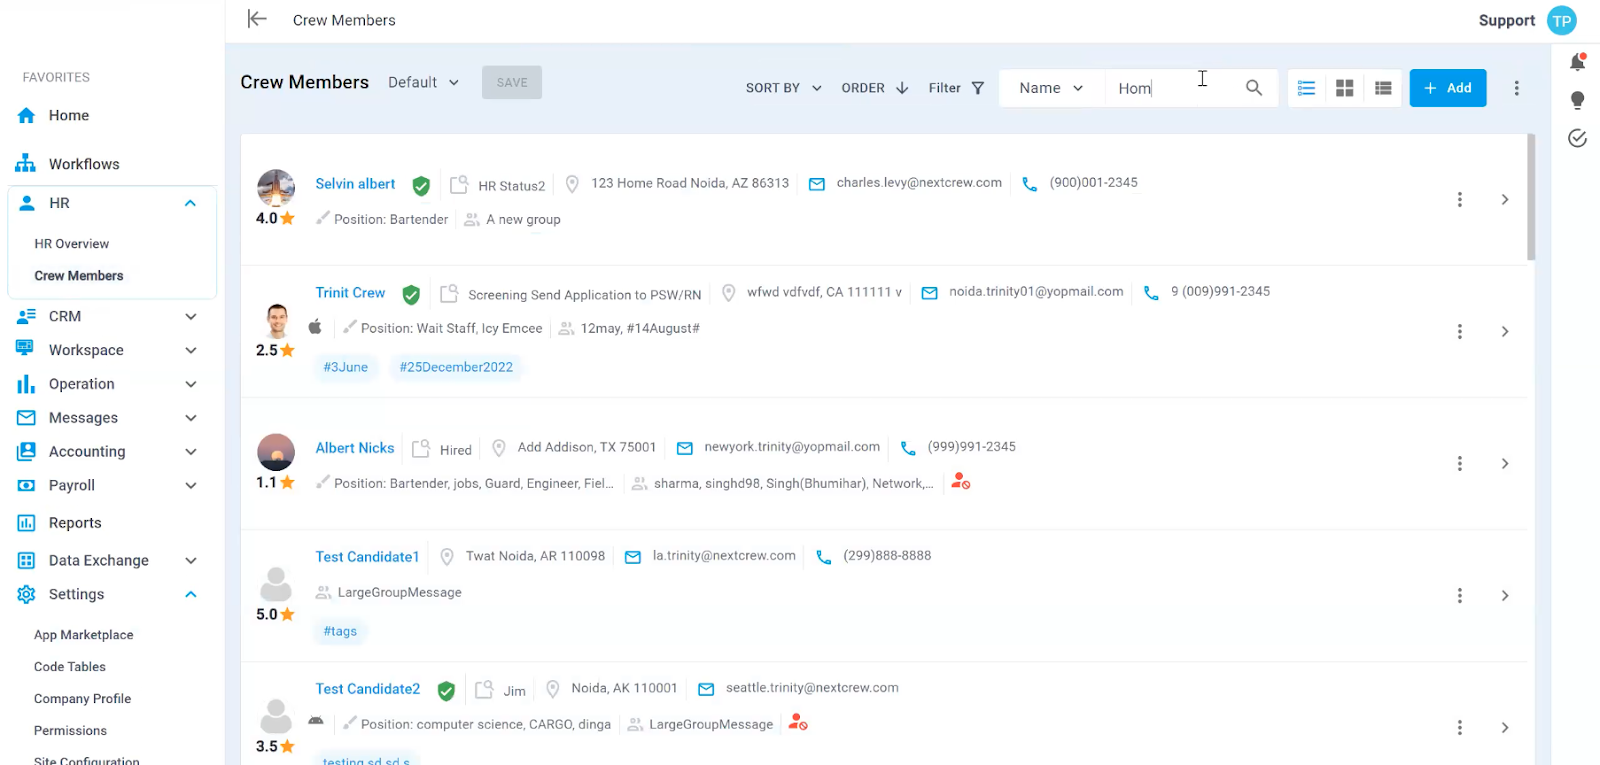Click the search magnifier icon
Viewport: 1600px width, 765px height.
tap(1253, 88)
